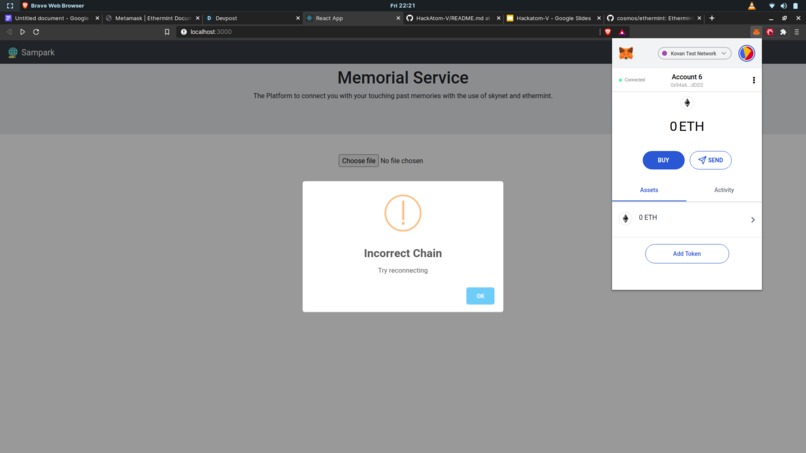
Task: Close the Devpost tab
Action: pyautogui.click(x=298, y=18)
